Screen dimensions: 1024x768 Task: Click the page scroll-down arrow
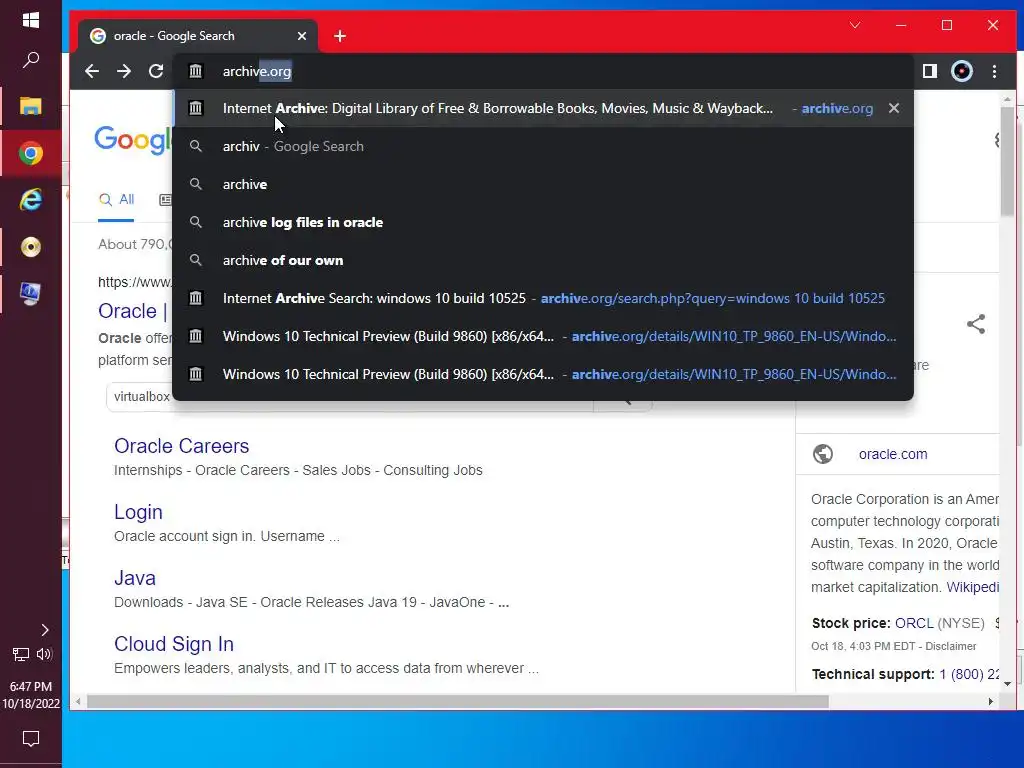tap(1007, 684)
